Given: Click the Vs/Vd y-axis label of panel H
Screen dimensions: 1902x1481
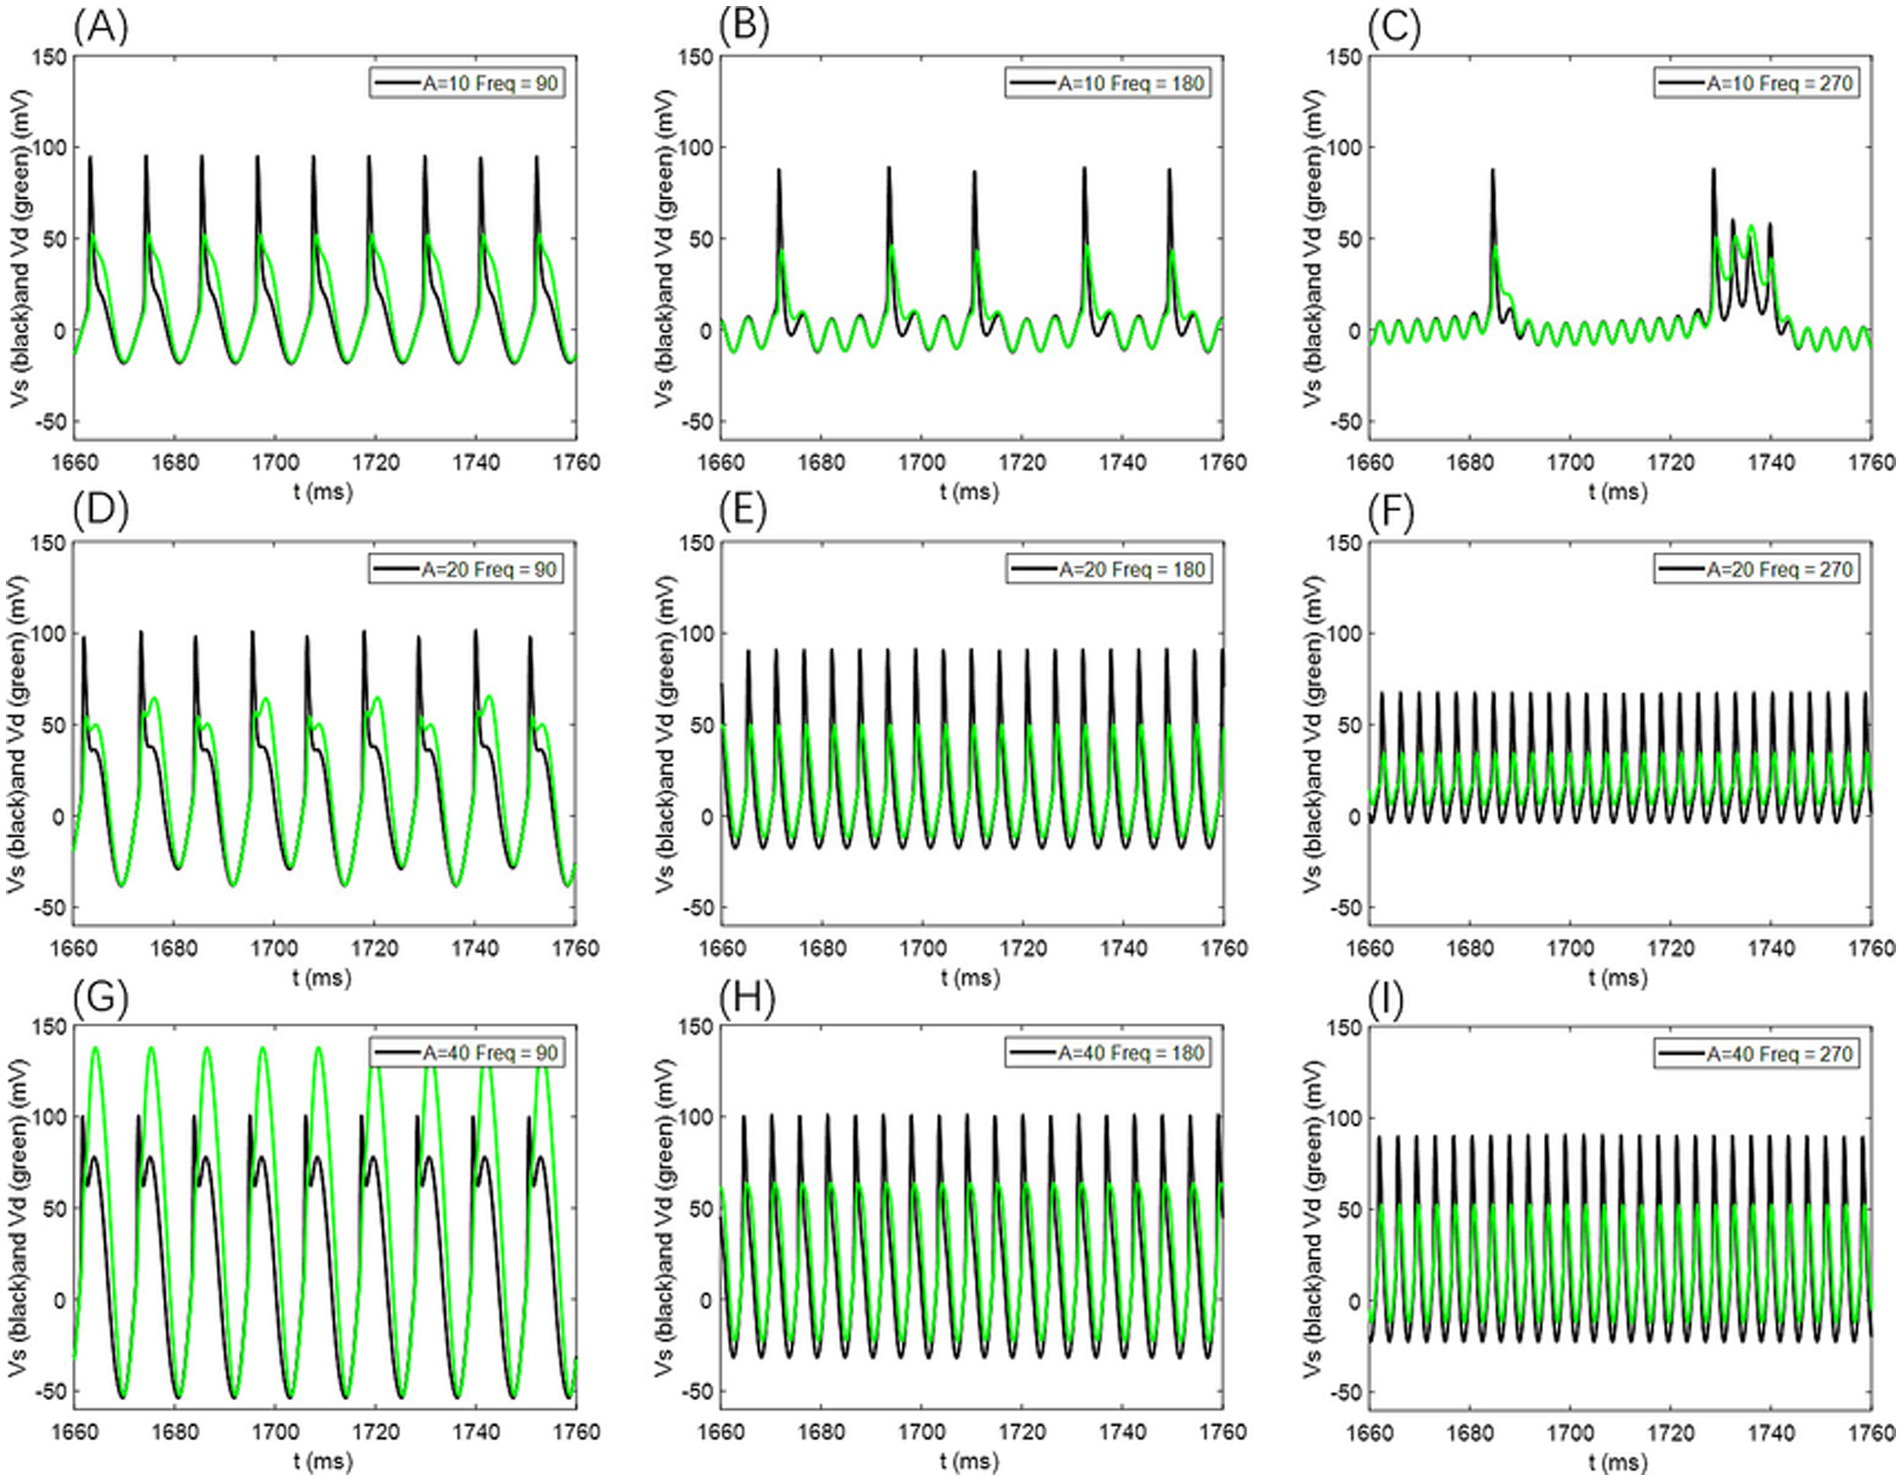Looking at the screenshot, I should 664,1218.
